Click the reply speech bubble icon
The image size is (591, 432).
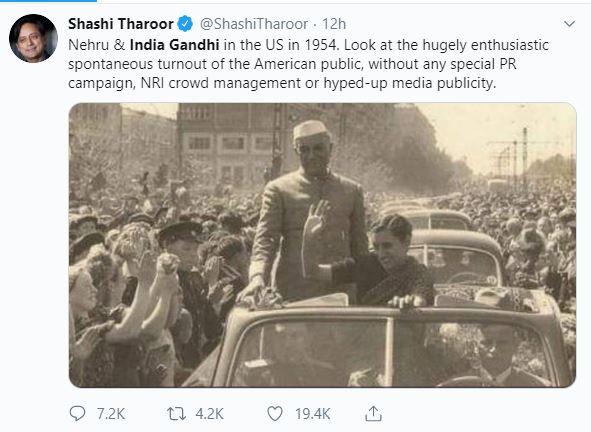(x=78, y=413)
